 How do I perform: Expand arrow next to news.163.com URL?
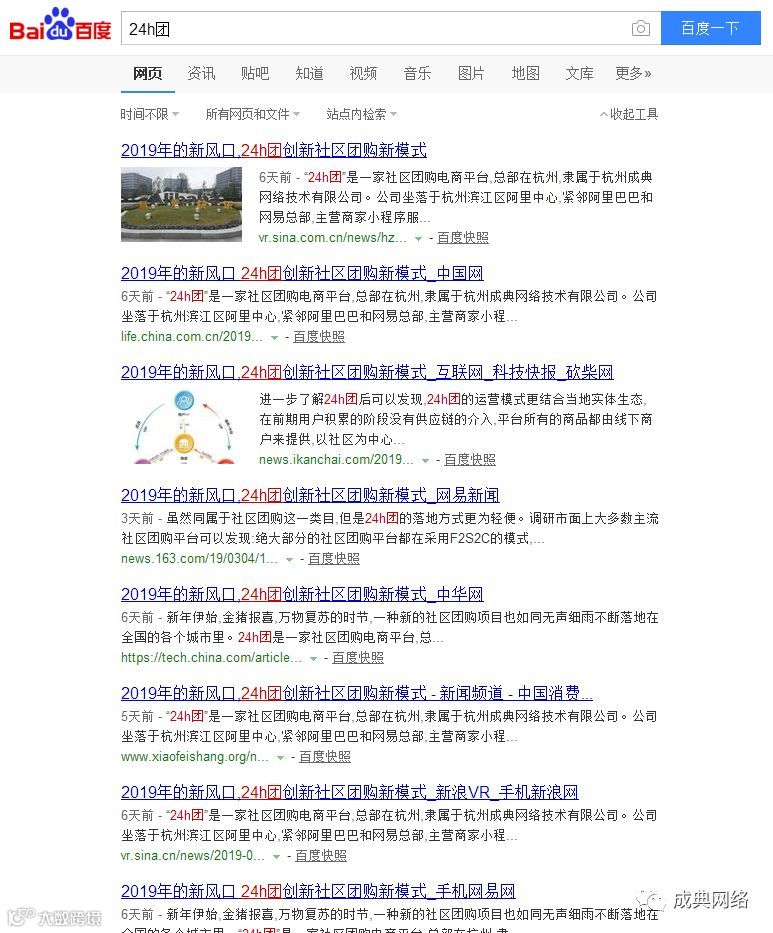click(289, 559)
